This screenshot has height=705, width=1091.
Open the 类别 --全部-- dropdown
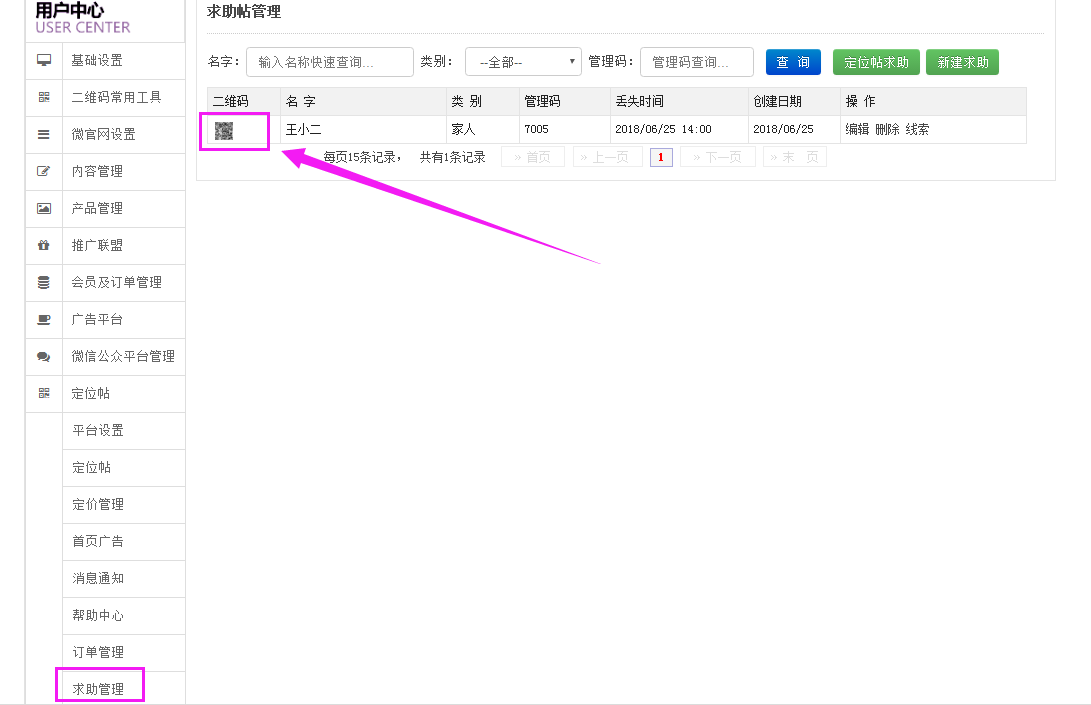[x=523, y=62]
